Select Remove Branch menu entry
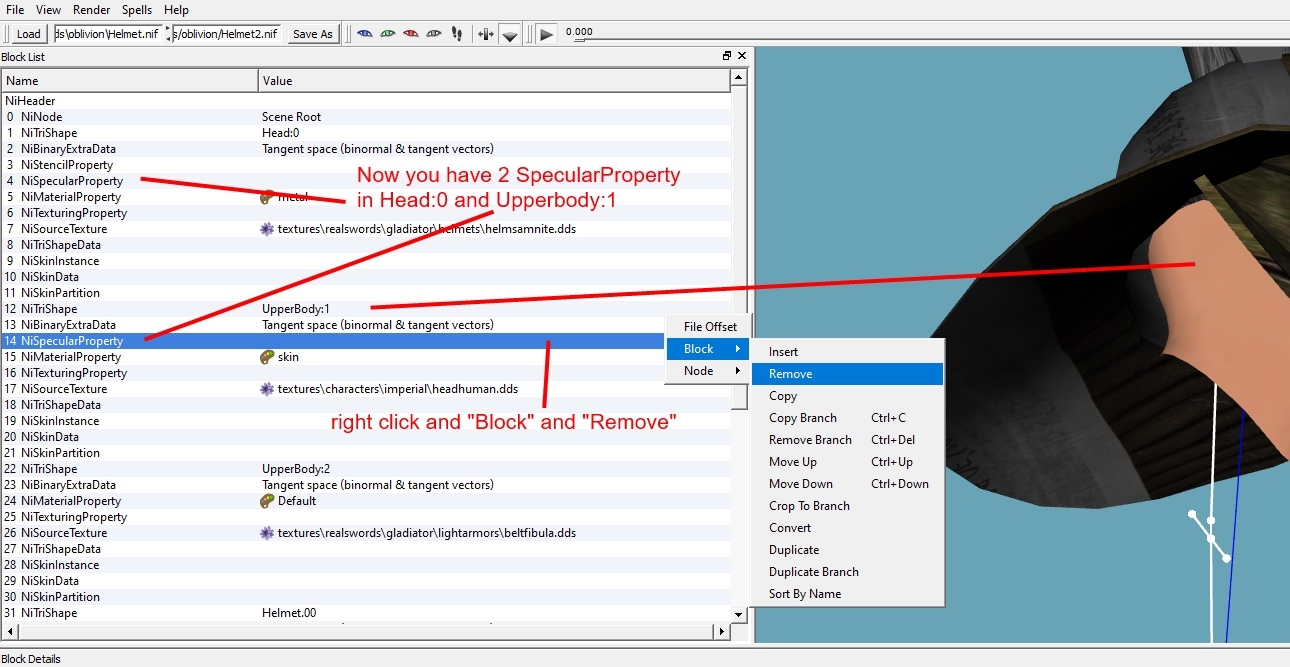Image resolution: width=1290 pixels, height=667 pixels. tap(847, 440)
